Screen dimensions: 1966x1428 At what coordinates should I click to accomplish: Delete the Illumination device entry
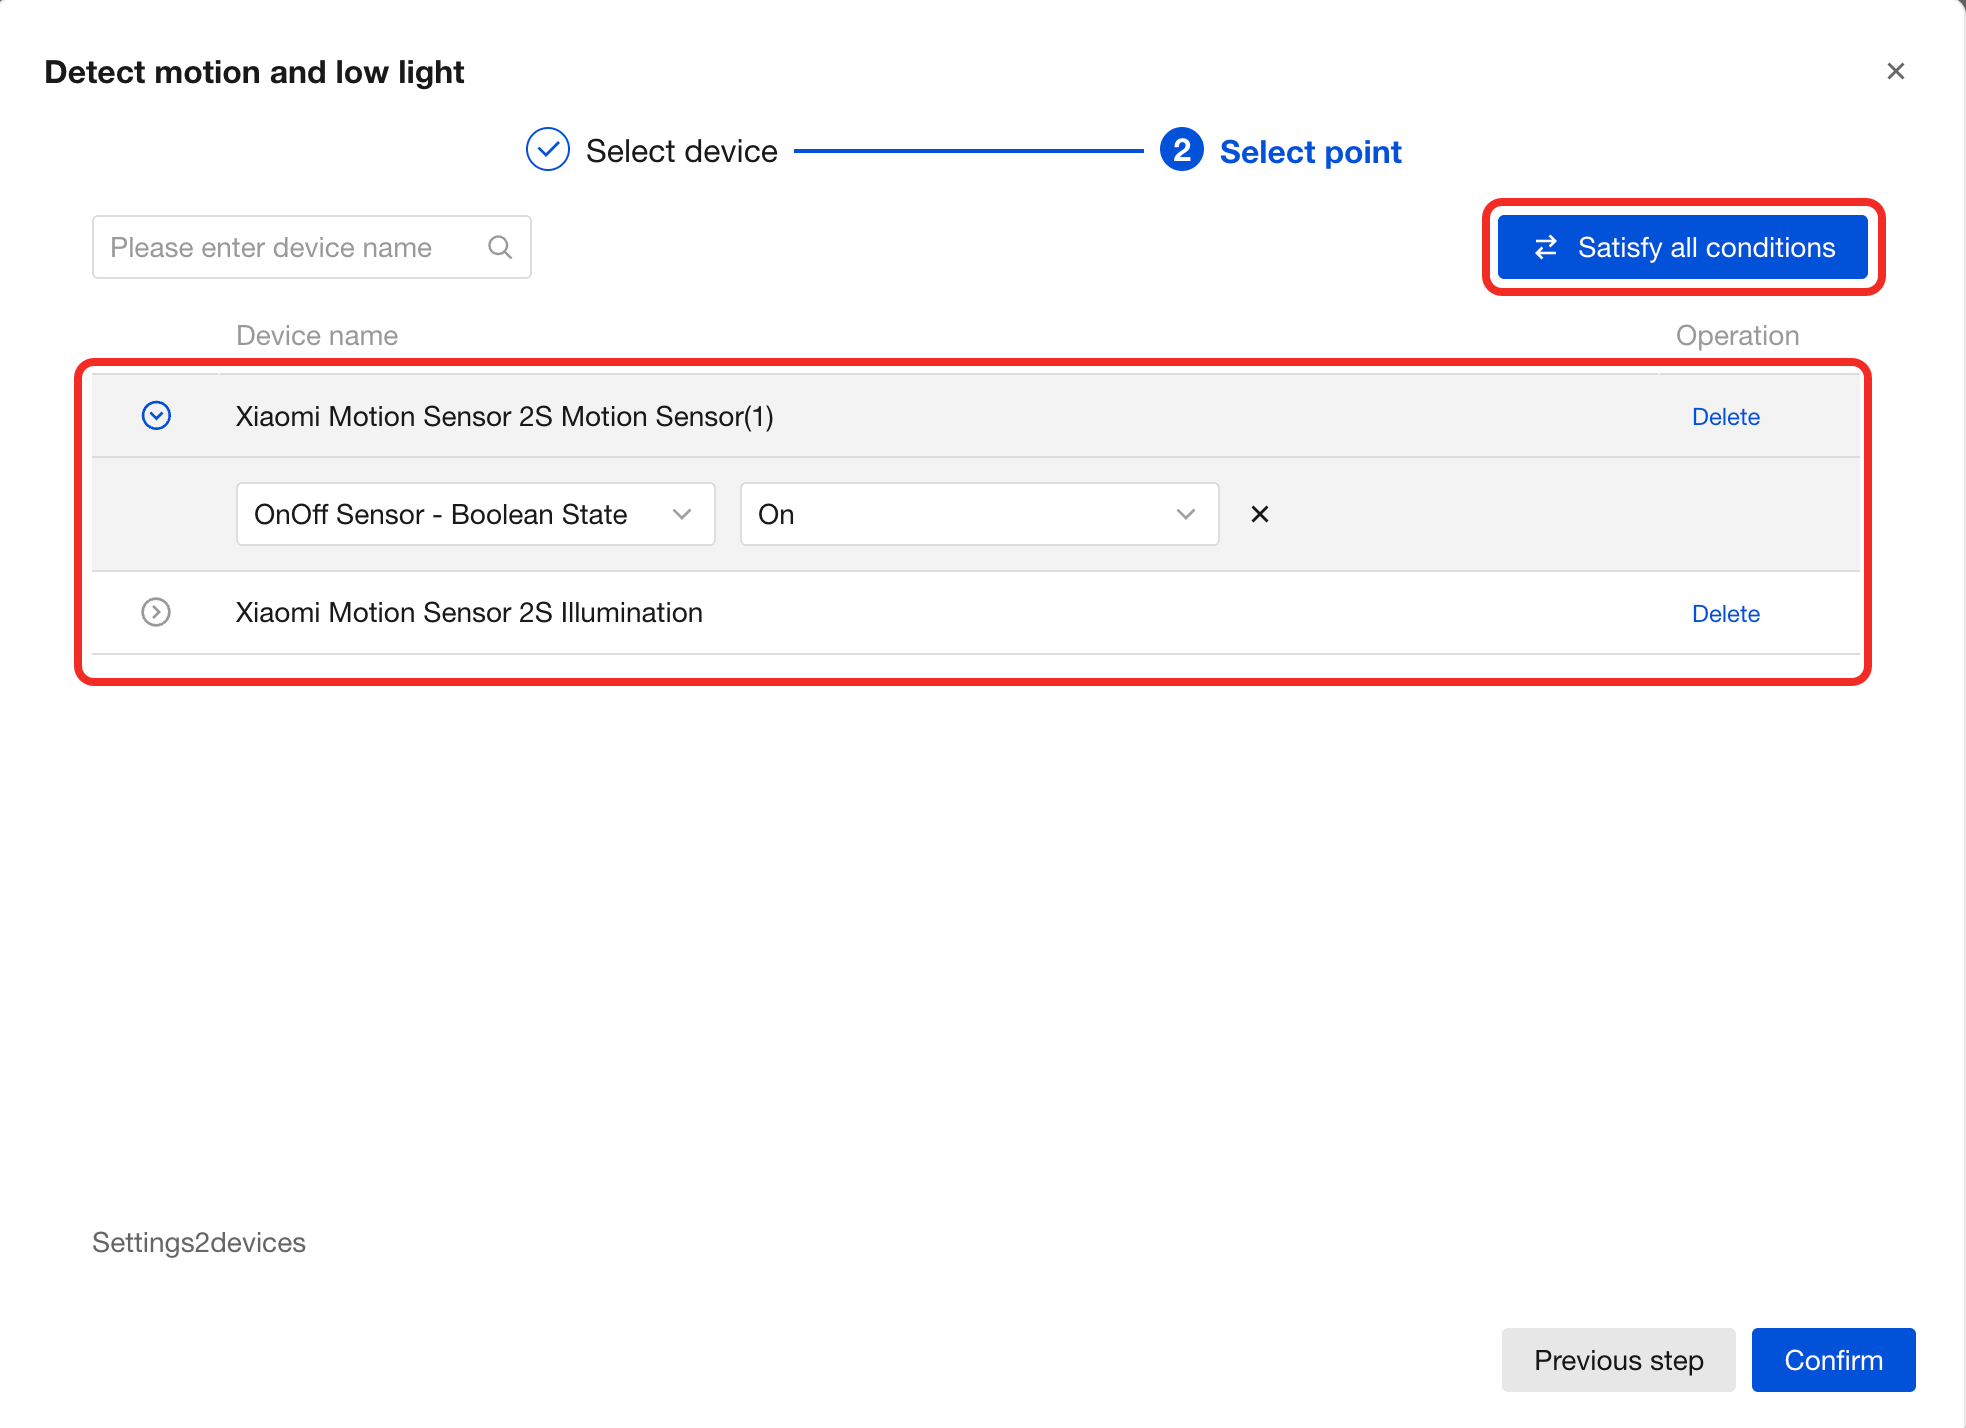tap(1725, 614)
